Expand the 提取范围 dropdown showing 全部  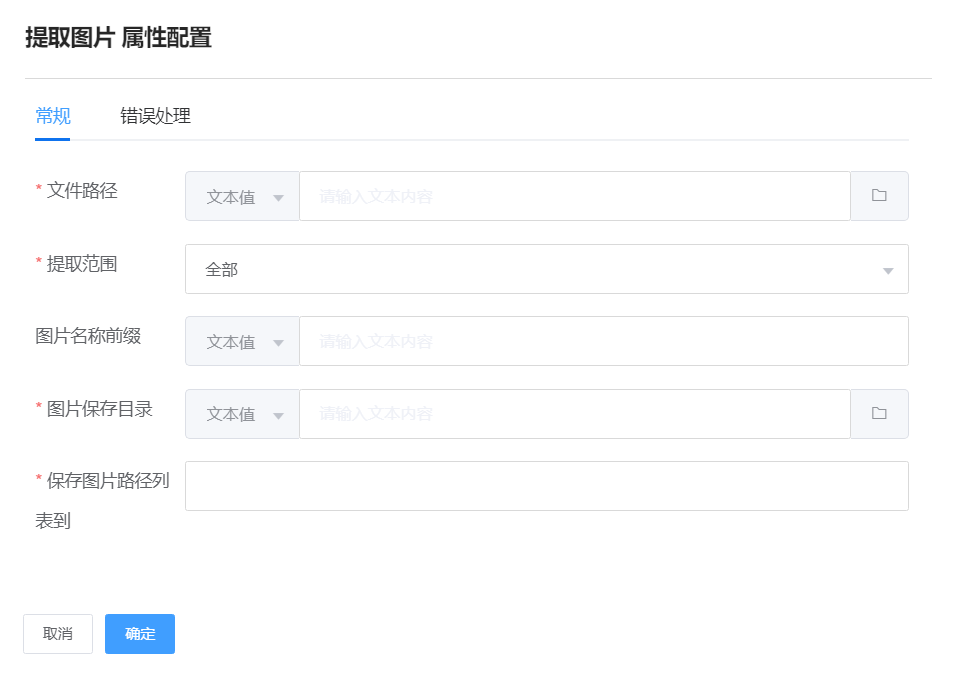(546, 269)
